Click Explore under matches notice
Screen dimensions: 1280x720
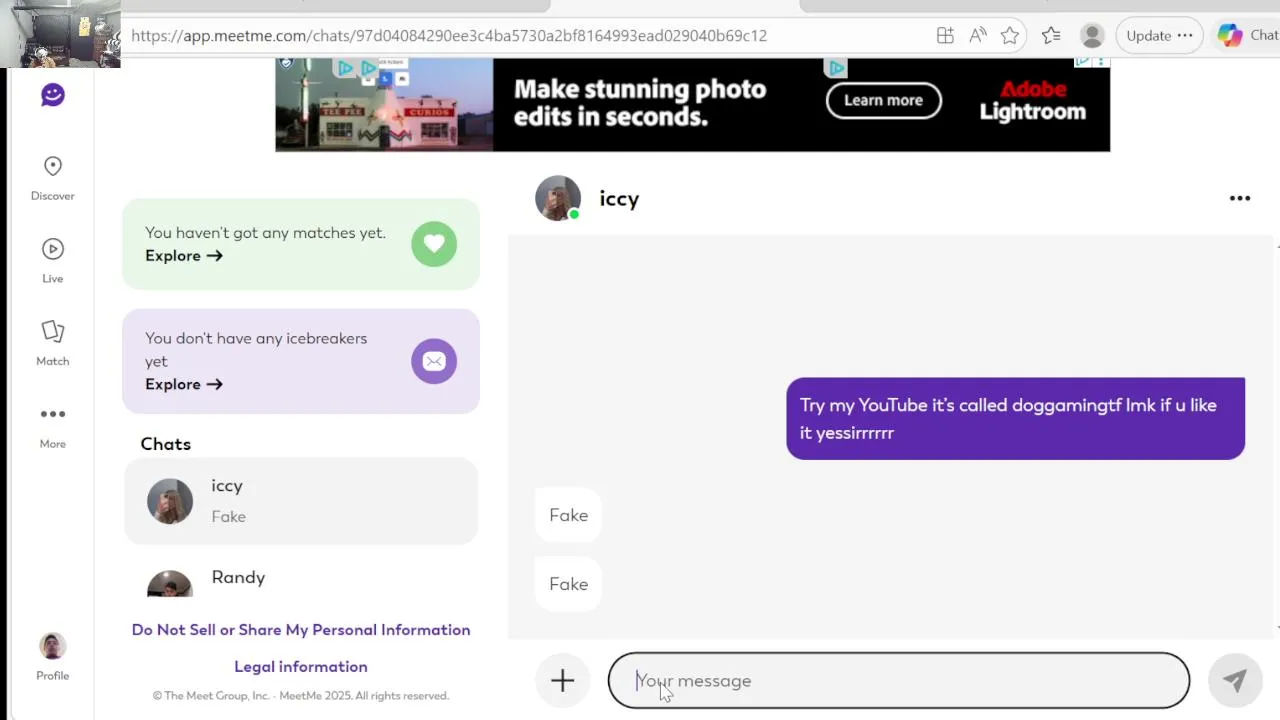coord(184,256)
